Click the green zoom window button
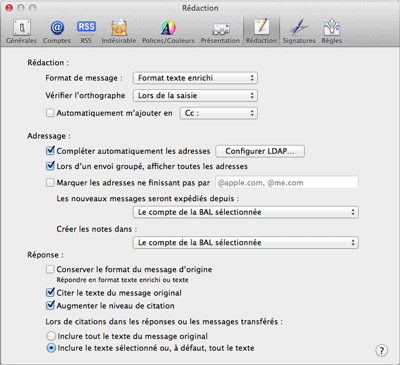This screenshot has height=365, width=400. (32, 8)
